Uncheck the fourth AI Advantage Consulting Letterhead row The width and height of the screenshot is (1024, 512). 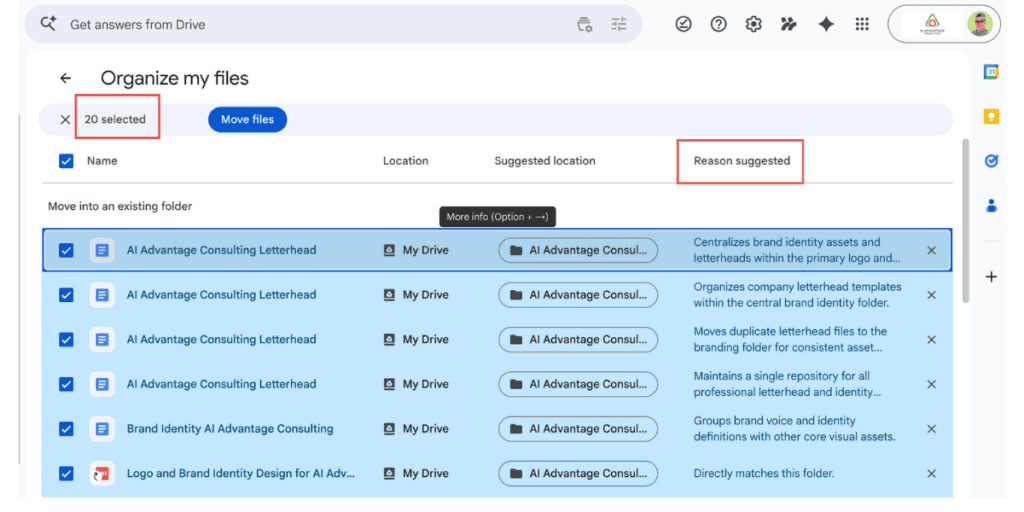66,384
